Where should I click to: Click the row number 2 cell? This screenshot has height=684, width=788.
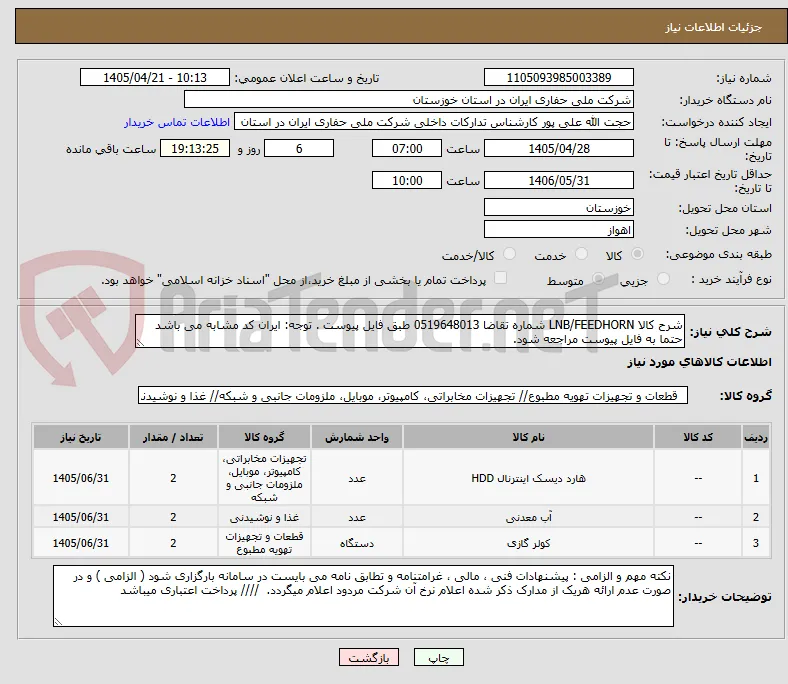point(756,517)
